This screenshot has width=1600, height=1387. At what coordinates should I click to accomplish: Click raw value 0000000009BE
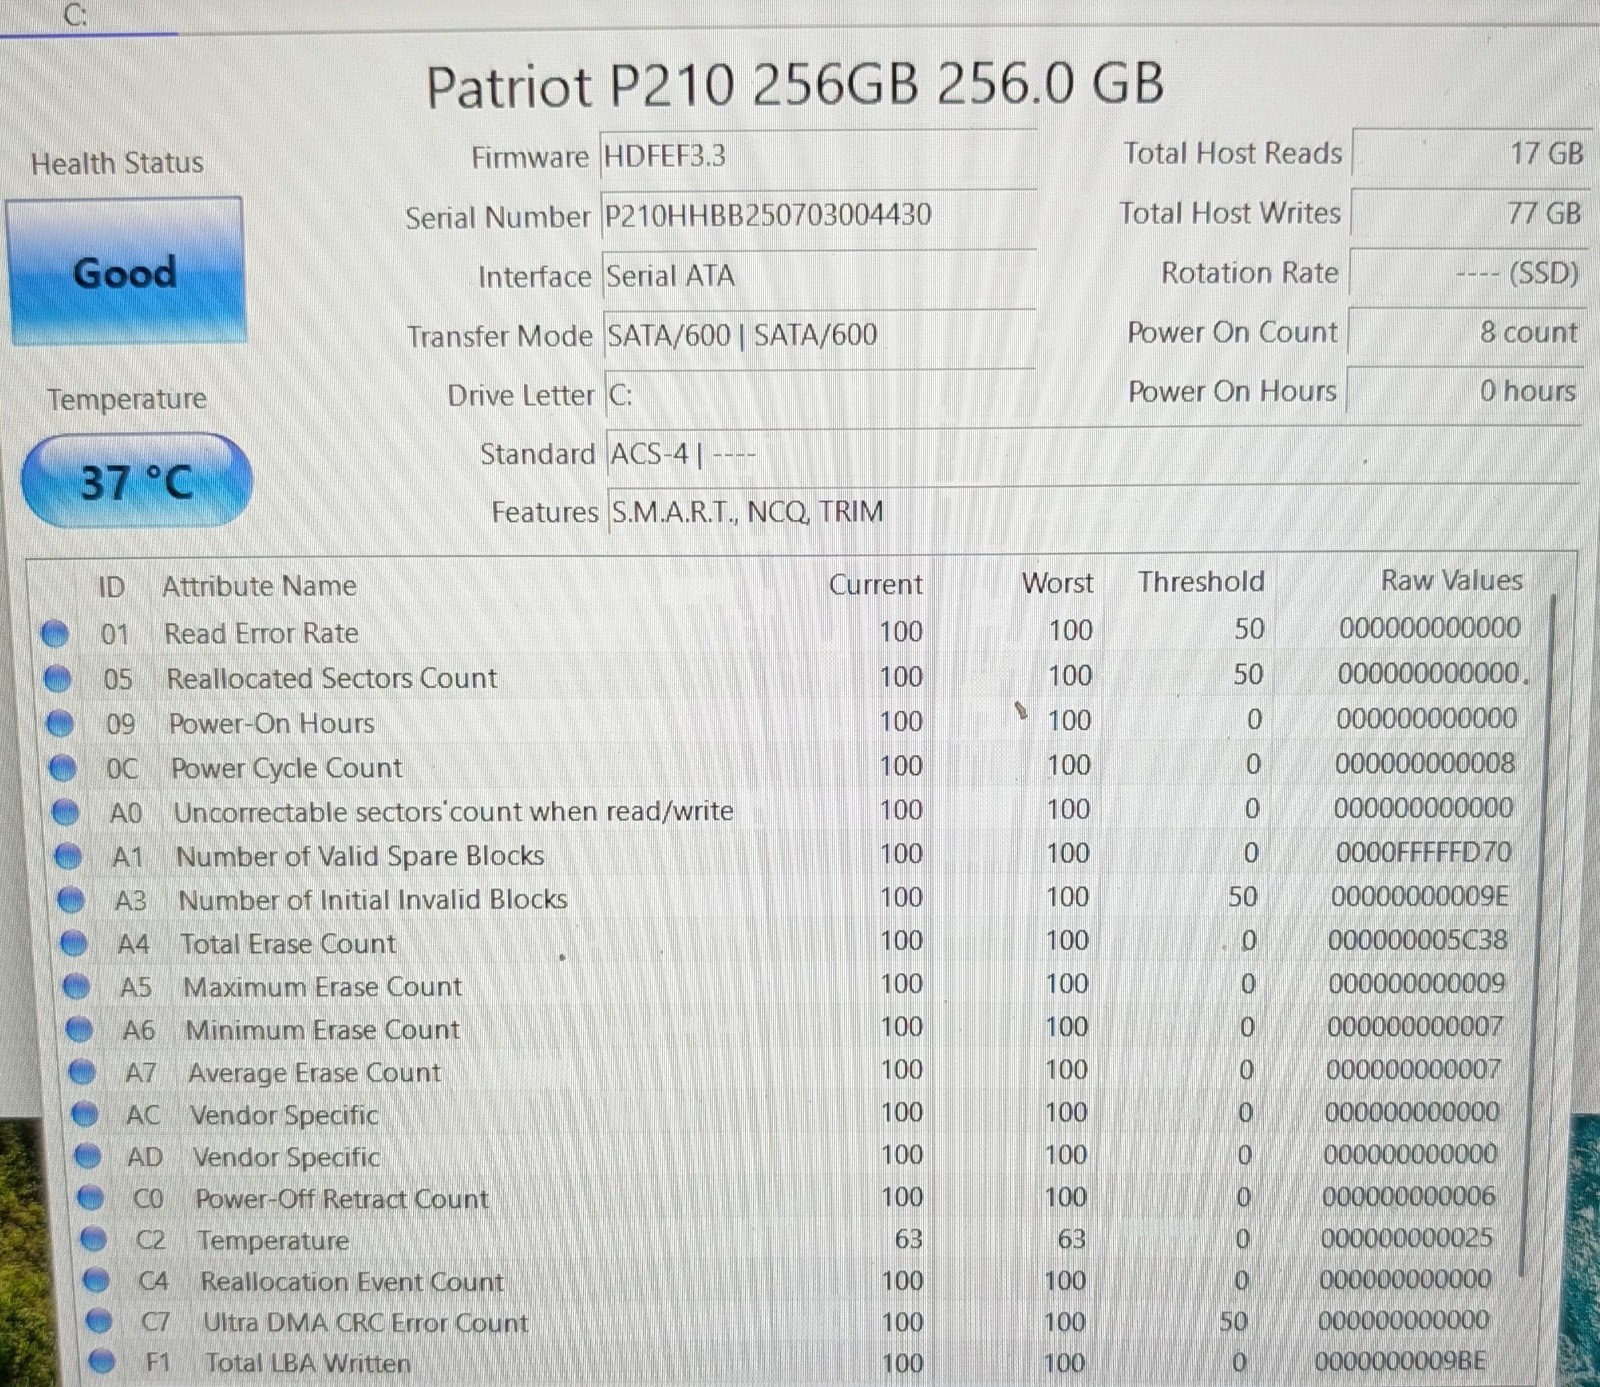1400,1361
